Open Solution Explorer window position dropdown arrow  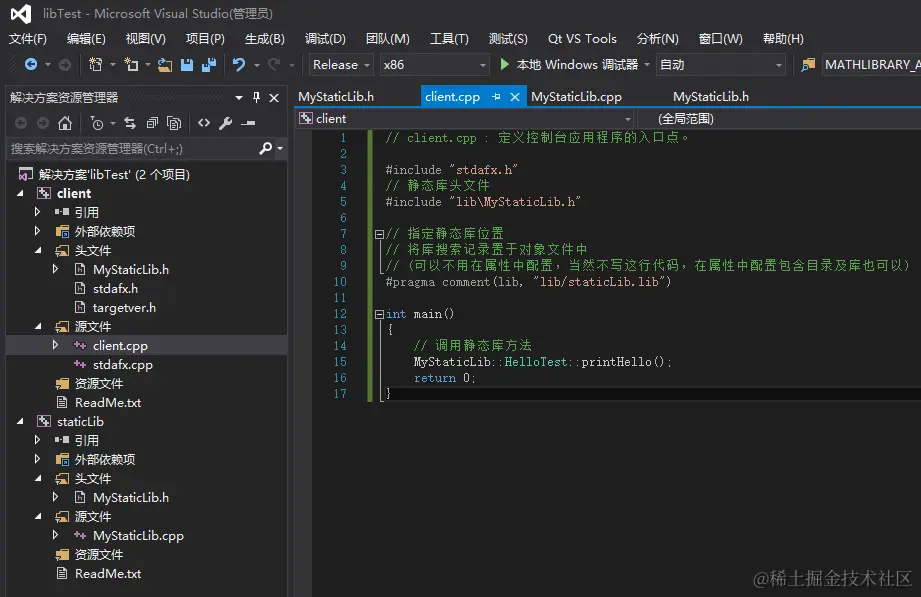tap(238, 98)
